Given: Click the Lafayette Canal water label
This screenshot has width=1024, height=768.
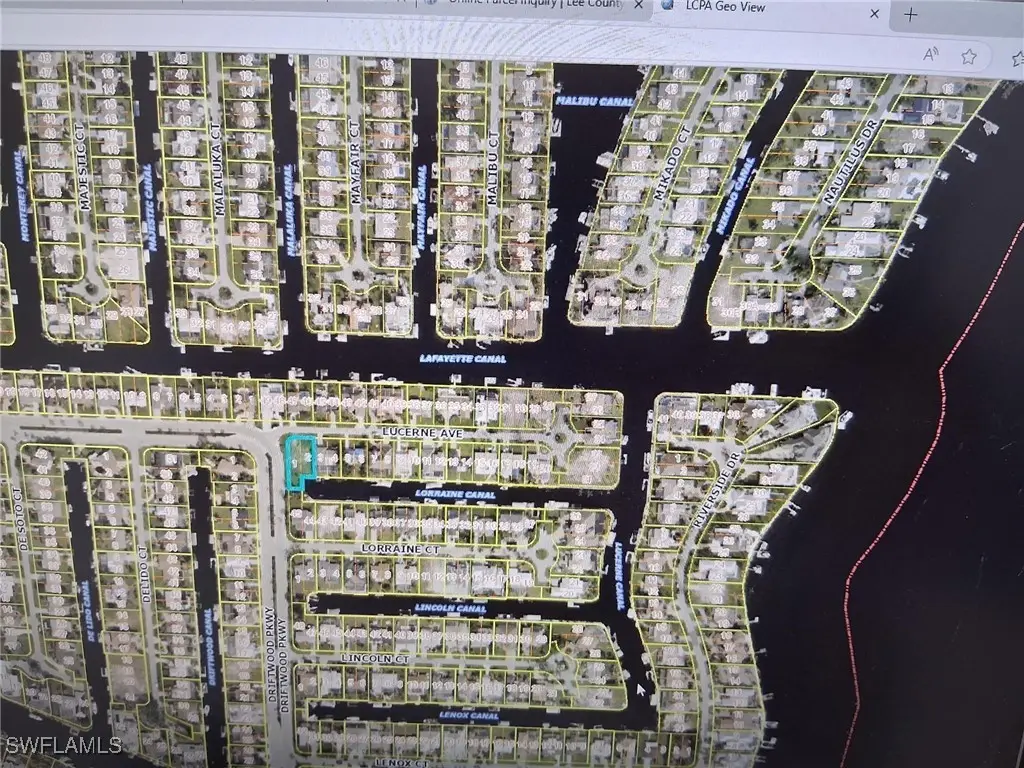Looking at the screenshot, I should (461, 358).
